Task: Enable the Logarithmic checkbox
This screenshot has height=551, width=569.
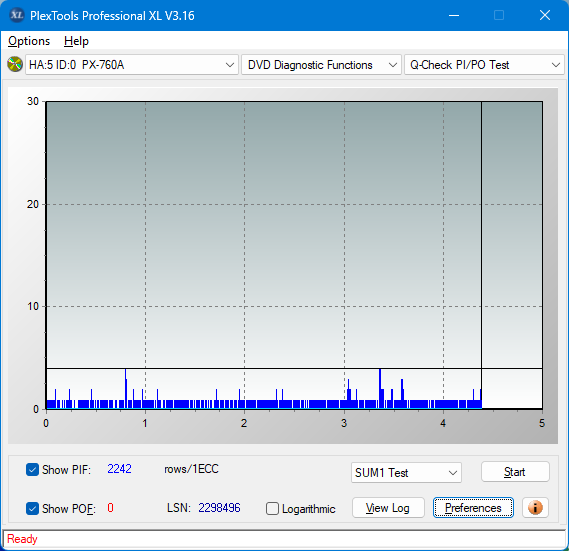Action: (272, 509)
